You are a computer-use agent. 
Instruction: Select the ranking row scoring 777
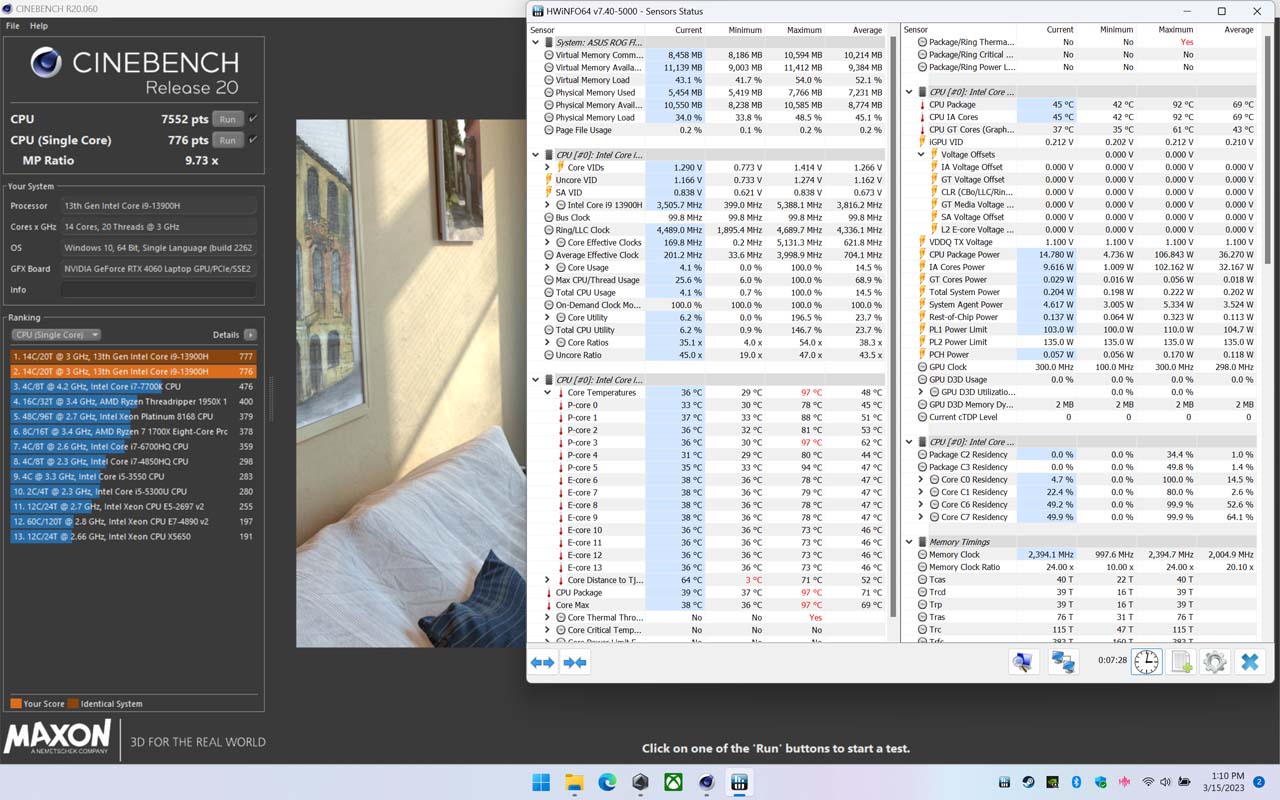click(x=133, y=357)
